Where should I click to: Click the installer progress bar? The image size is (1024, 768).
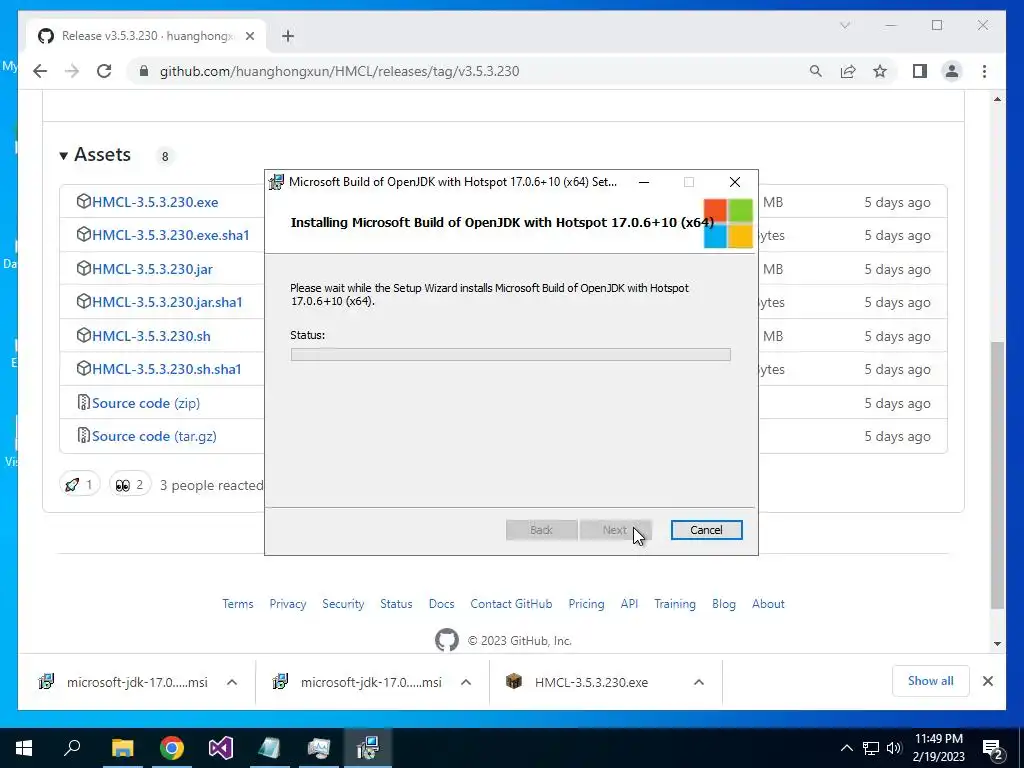click(x=511, y=355)
